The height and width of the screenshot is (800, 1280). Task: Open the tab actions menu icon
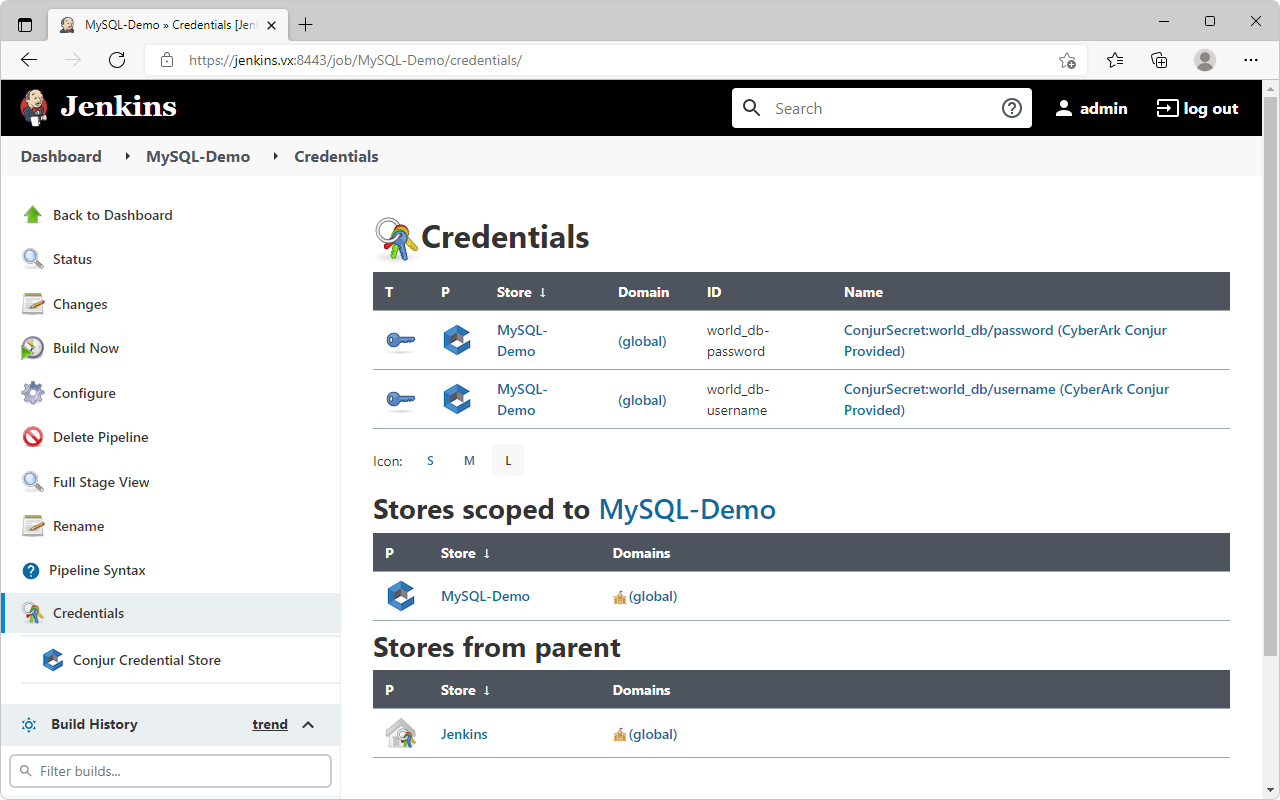25,24
